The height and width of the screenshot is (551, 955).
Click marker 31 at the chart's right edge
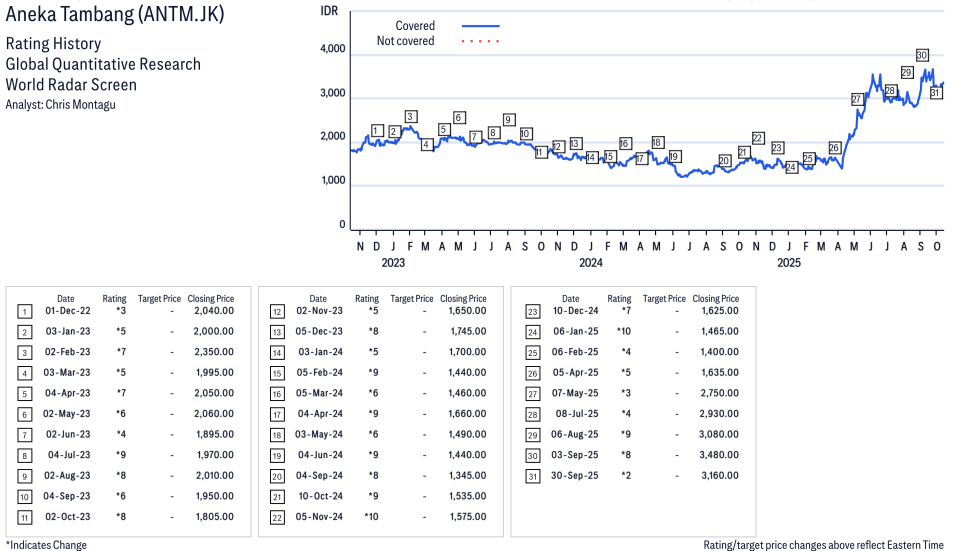(936, 93)
